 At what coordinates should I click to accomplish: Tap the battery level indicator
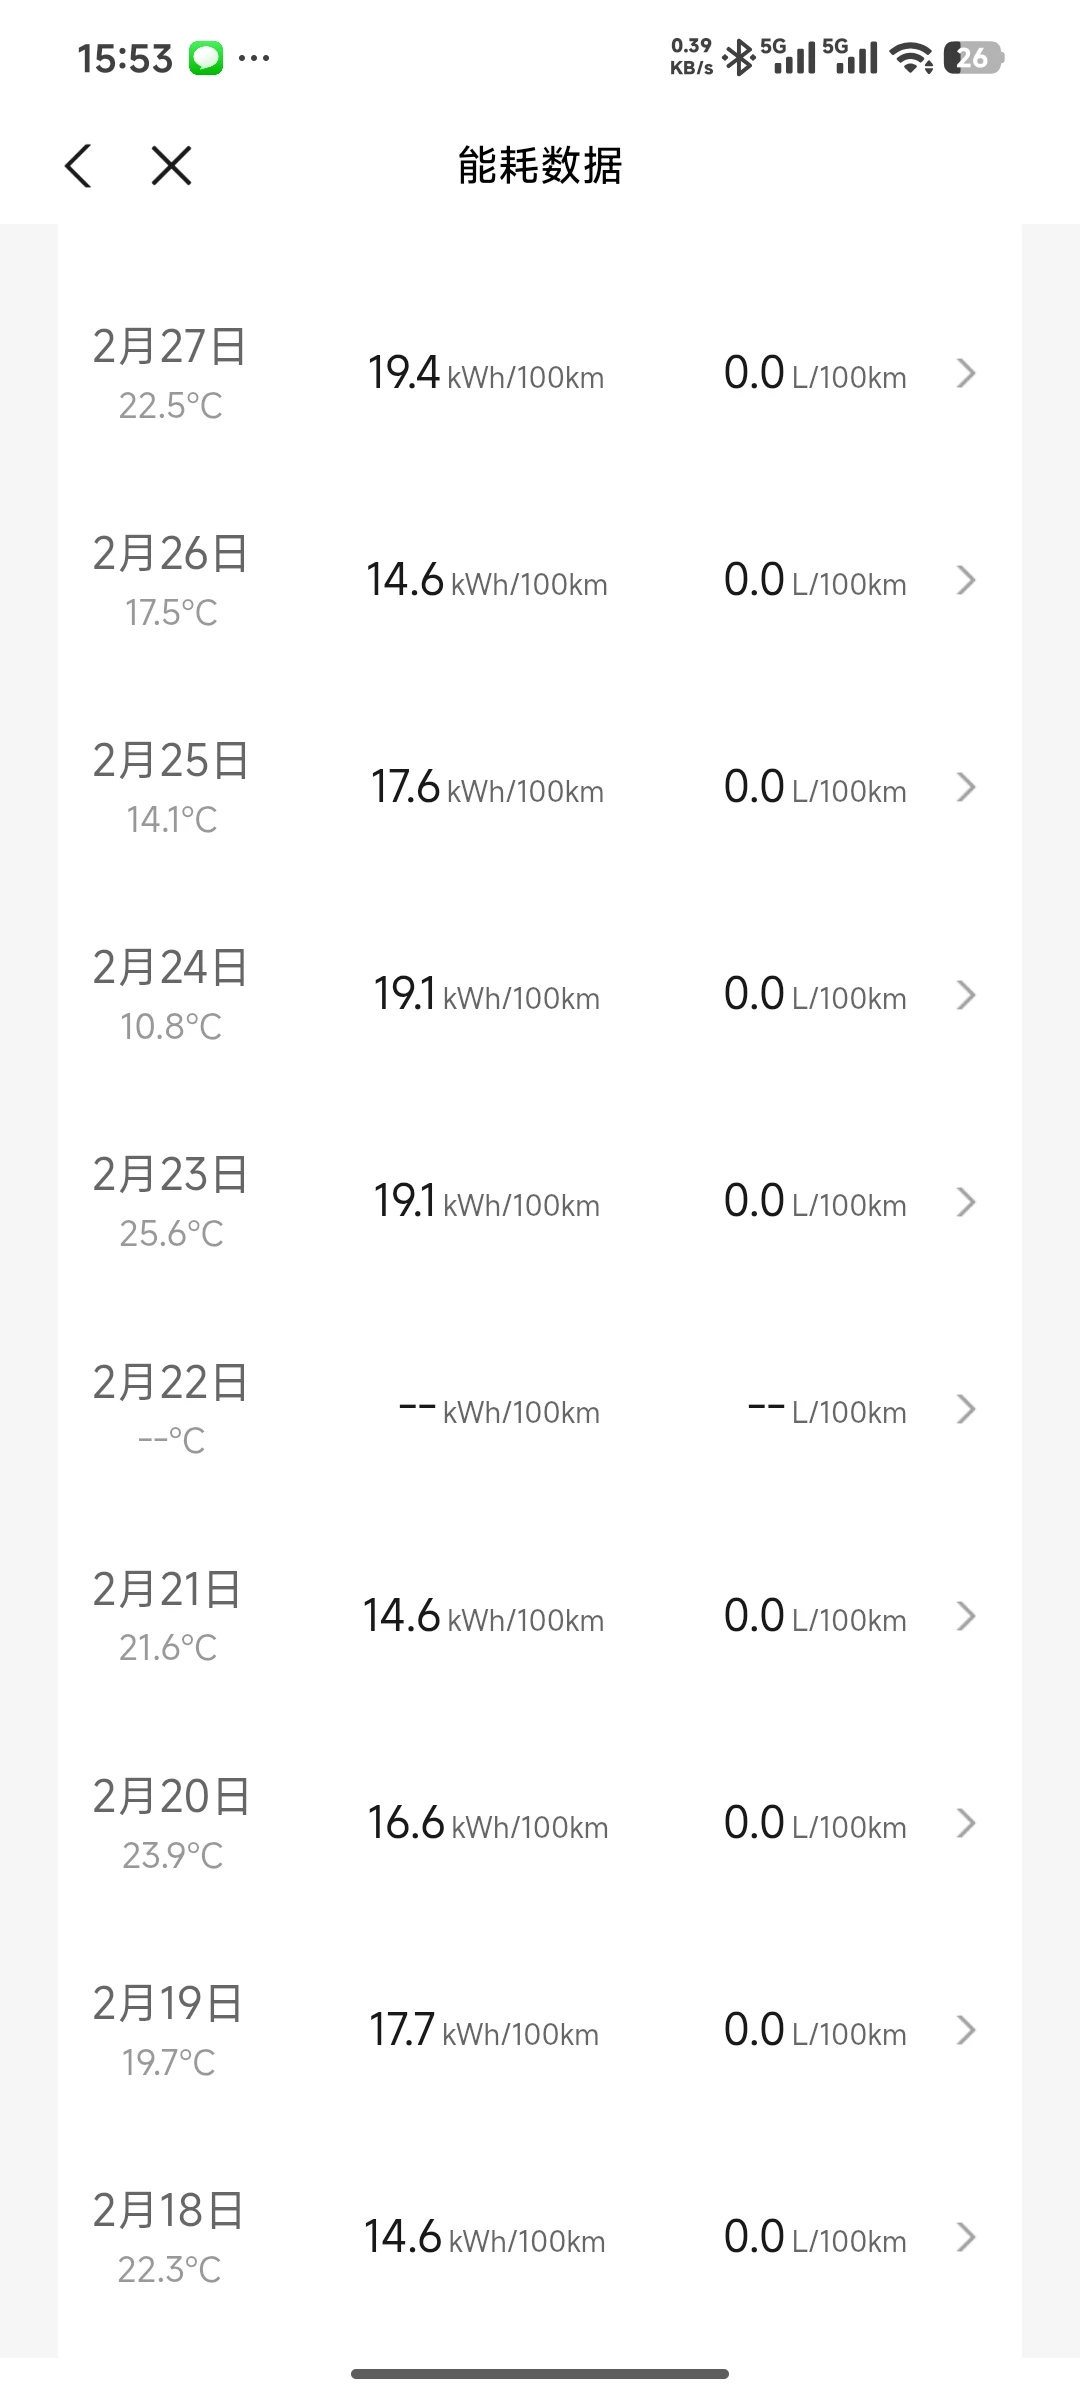click(972, 58)
